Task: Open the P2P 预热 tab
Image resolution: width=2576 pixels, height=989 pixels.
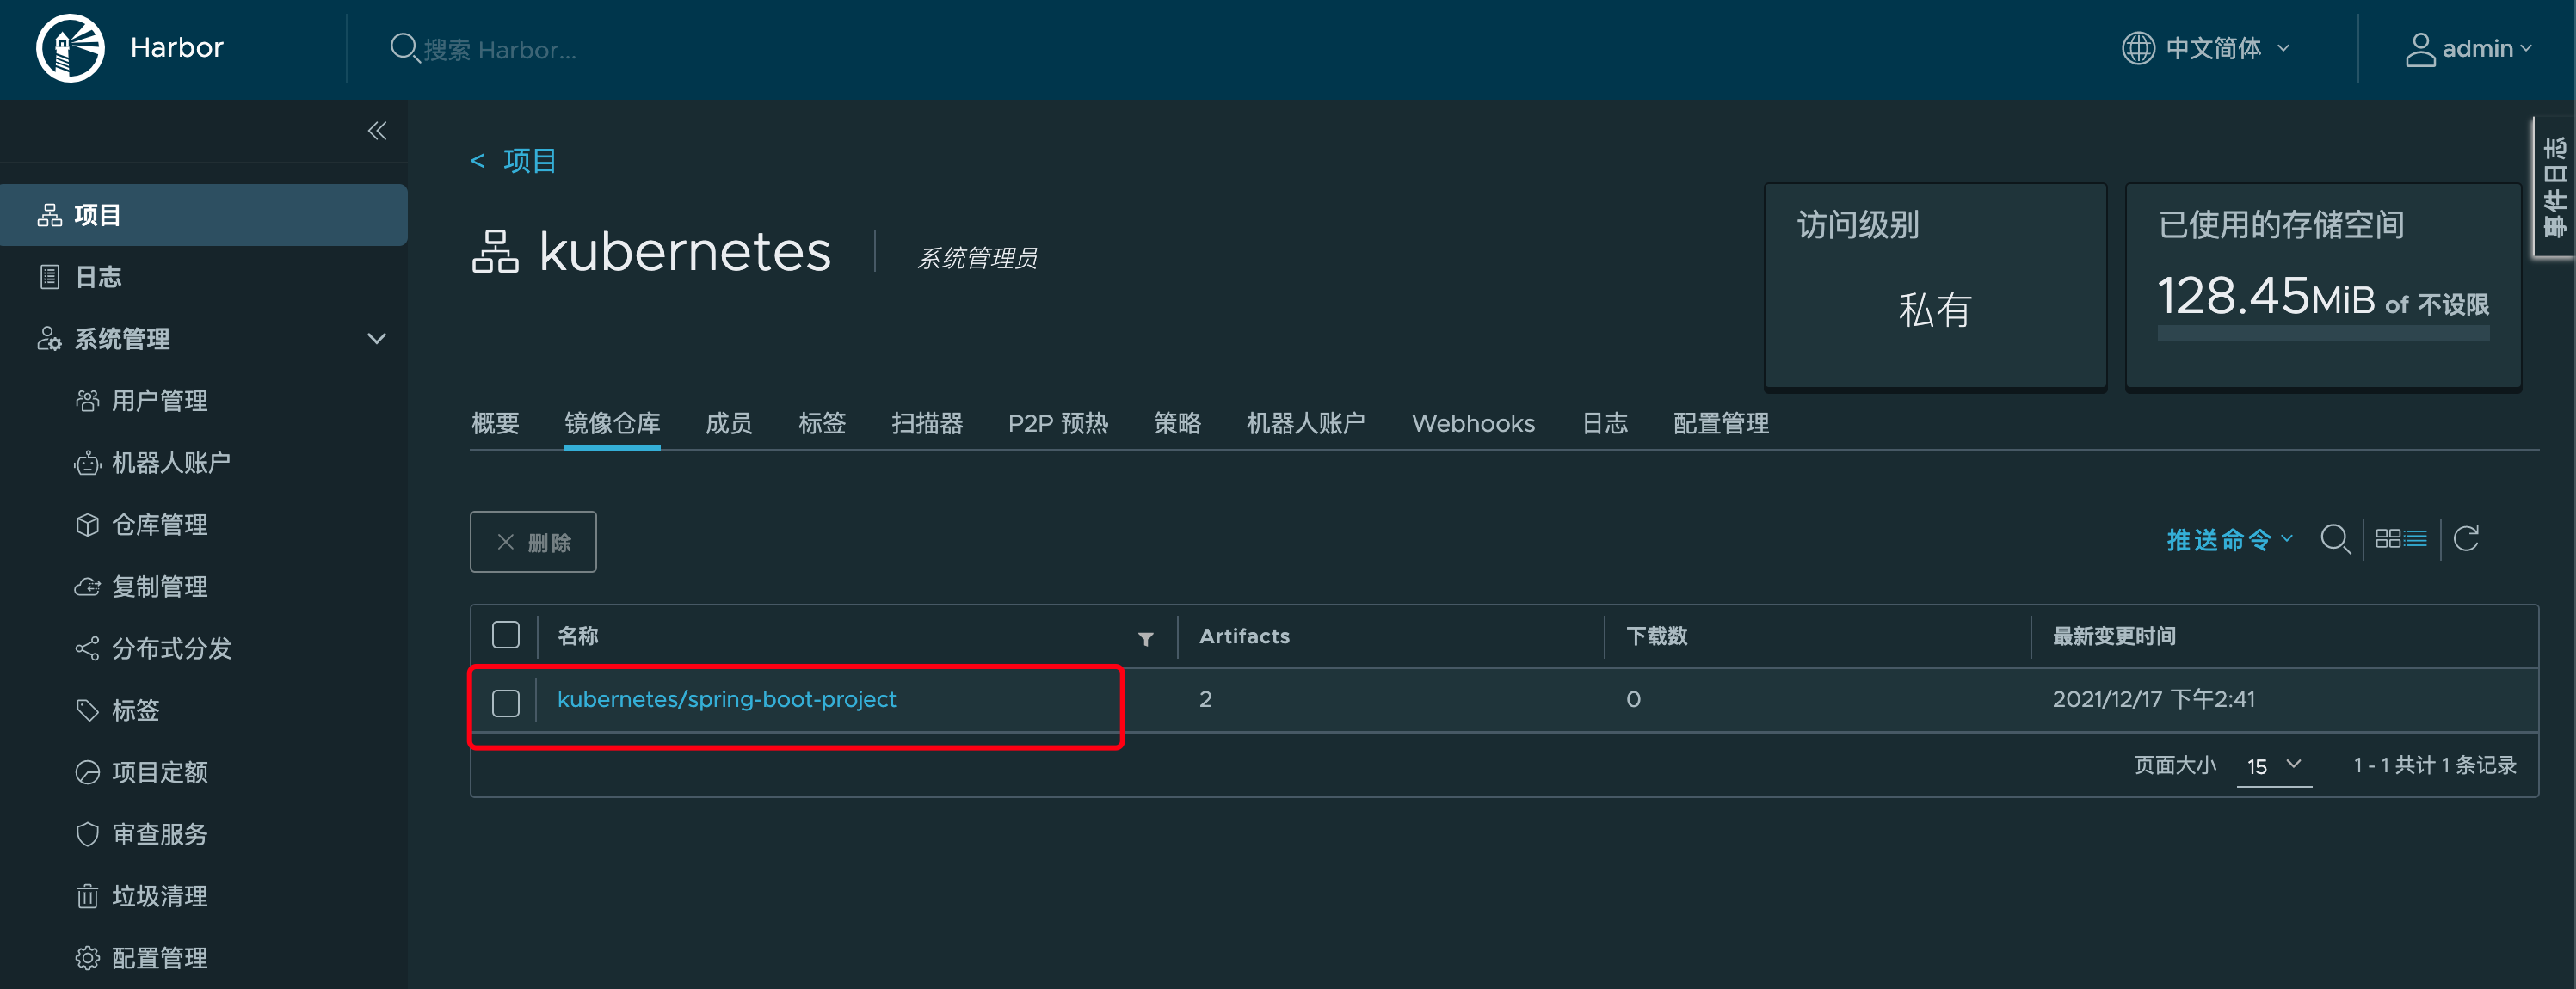Action: [x=1058, y=423]
